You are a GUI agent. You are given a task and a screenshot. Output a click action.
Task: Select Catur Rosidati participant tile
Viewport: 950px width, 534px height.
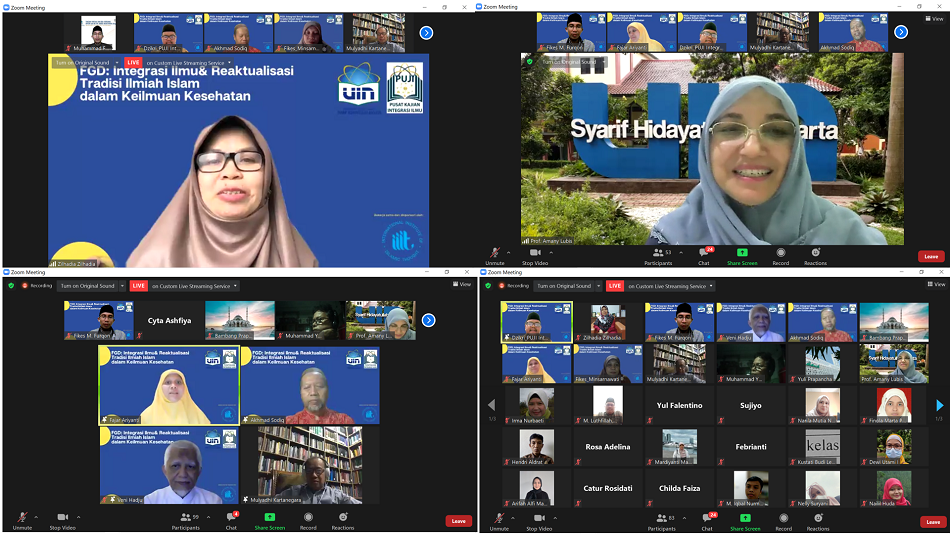coord(608,487)
